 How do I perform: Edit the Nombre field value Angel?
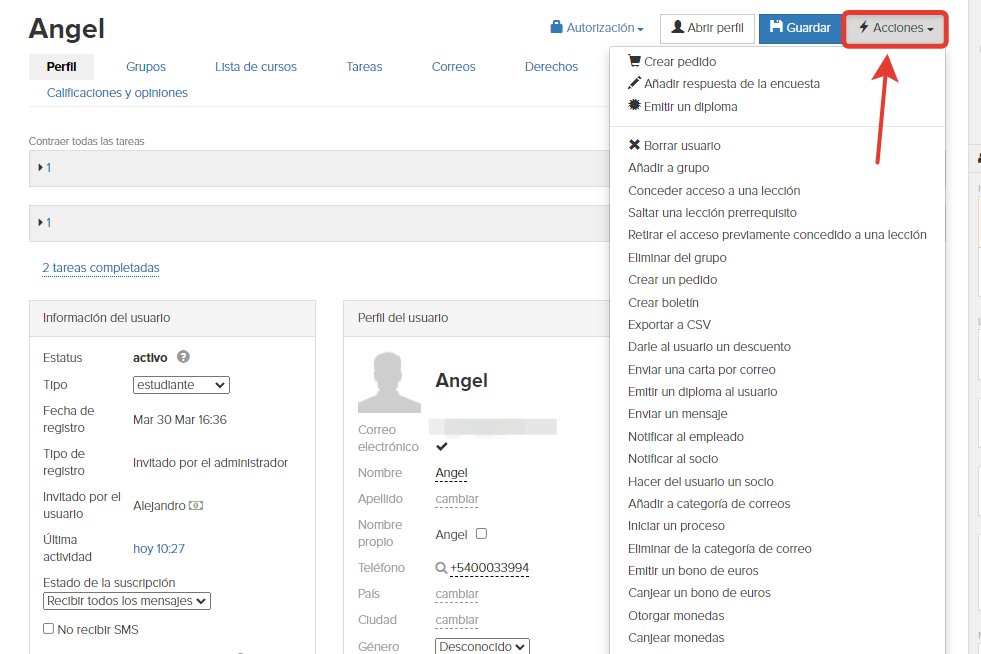click(451, 473)
